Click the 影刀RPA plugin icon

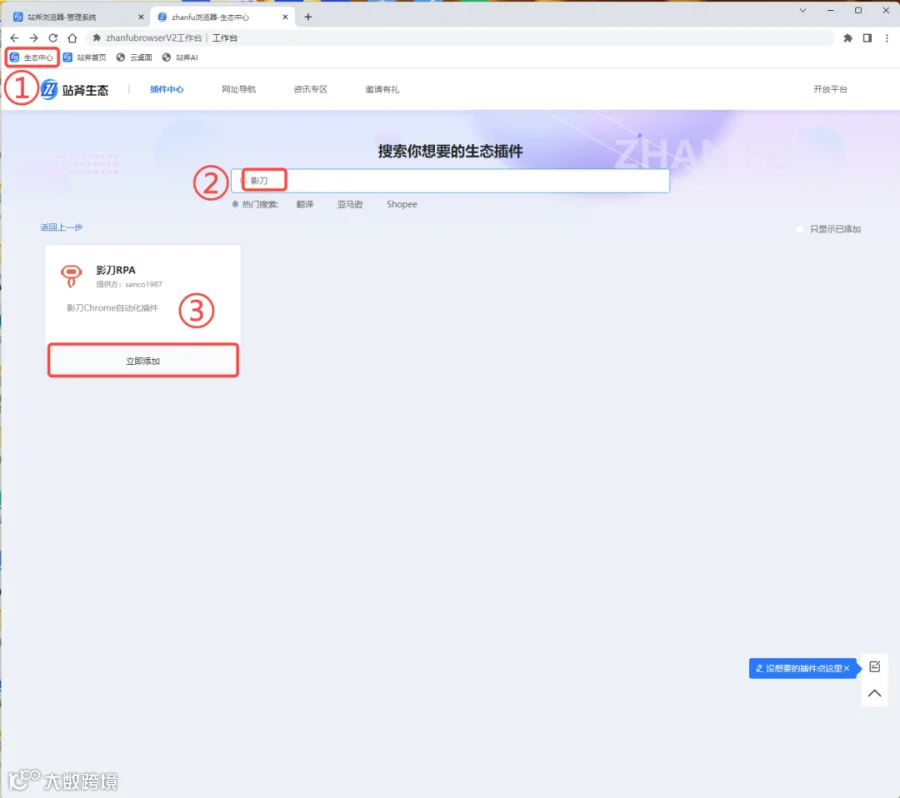pos(72,276)
